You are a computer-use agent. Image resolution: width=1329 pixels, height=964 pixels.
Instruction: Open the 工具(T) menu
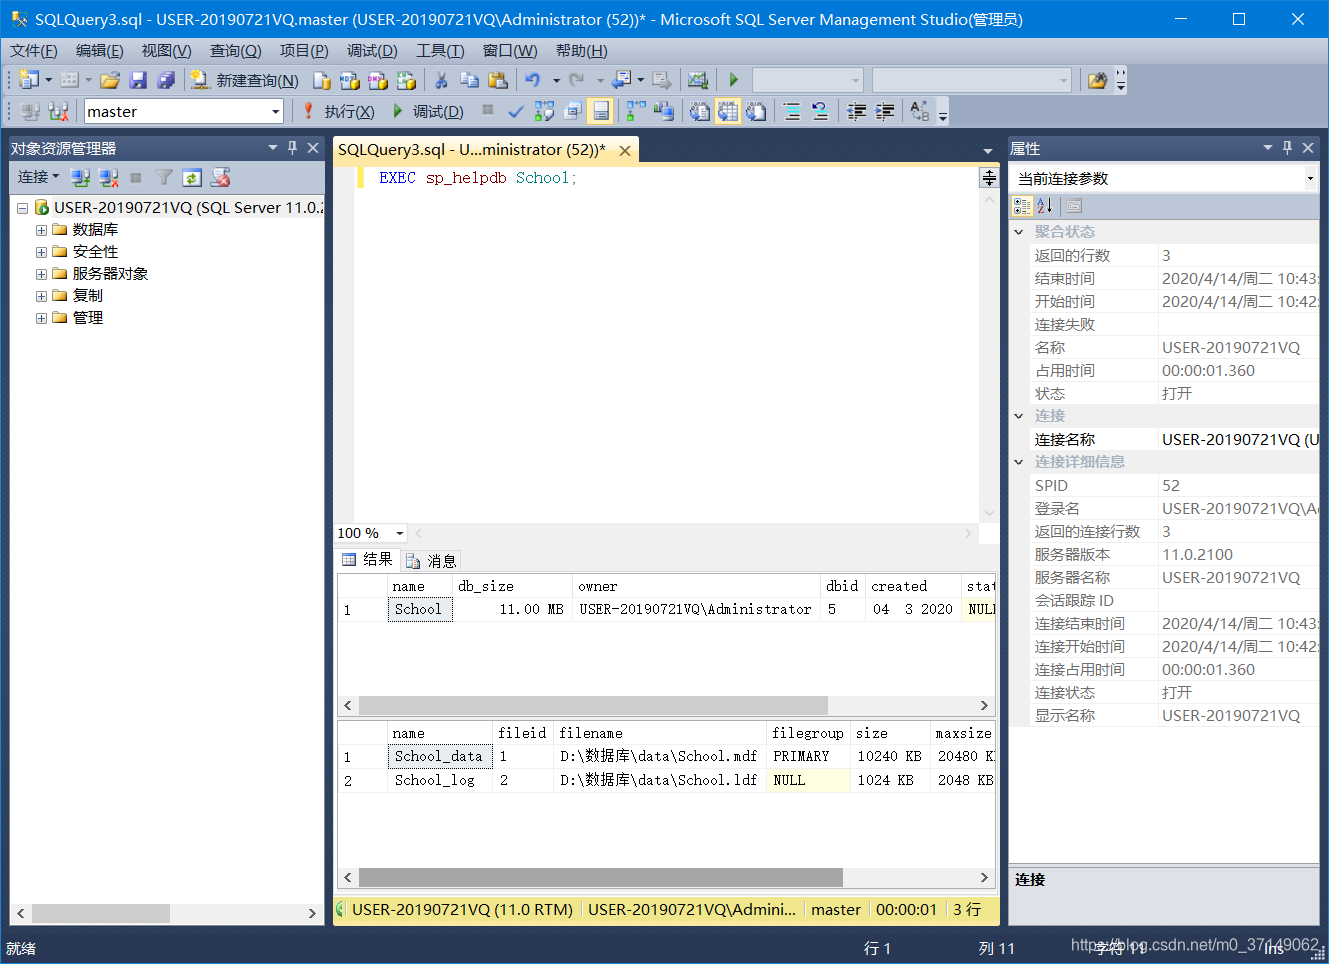[x=440, y=50]
